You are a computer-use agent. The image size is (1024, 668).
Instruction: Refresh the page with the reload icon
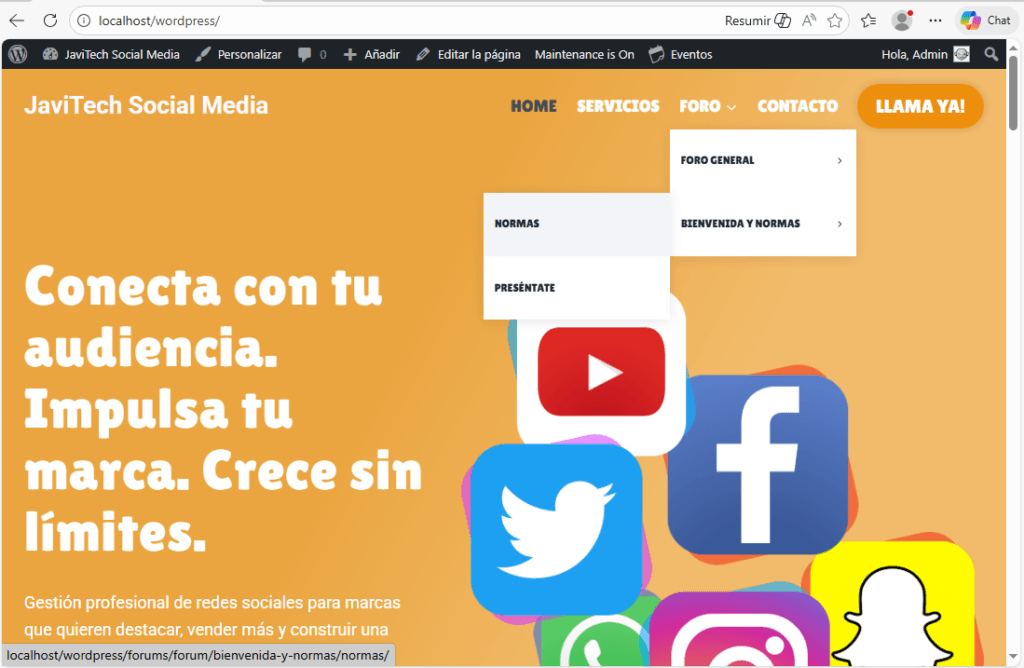pos(50,20)
